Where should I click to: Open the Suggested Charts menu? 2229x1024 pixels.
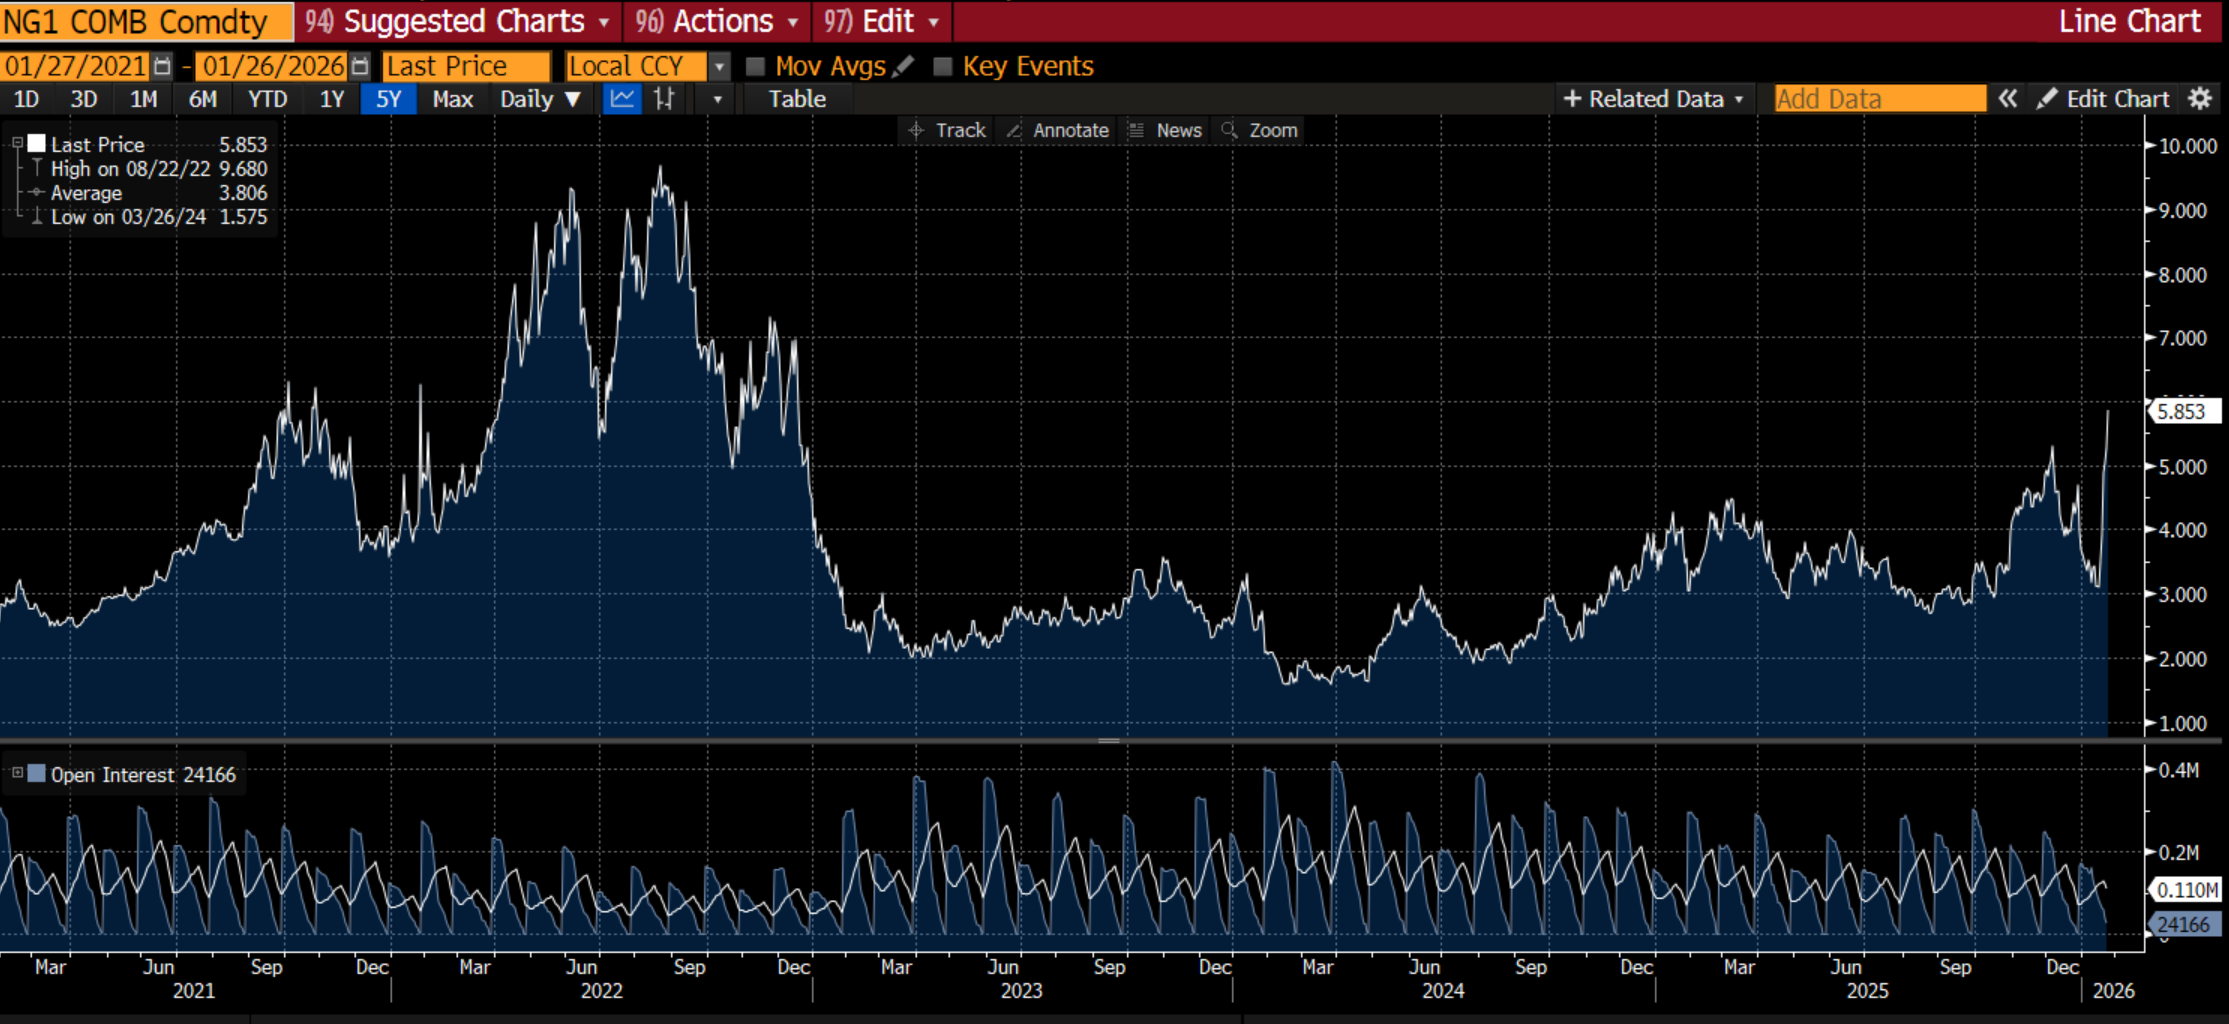(458, 21)
